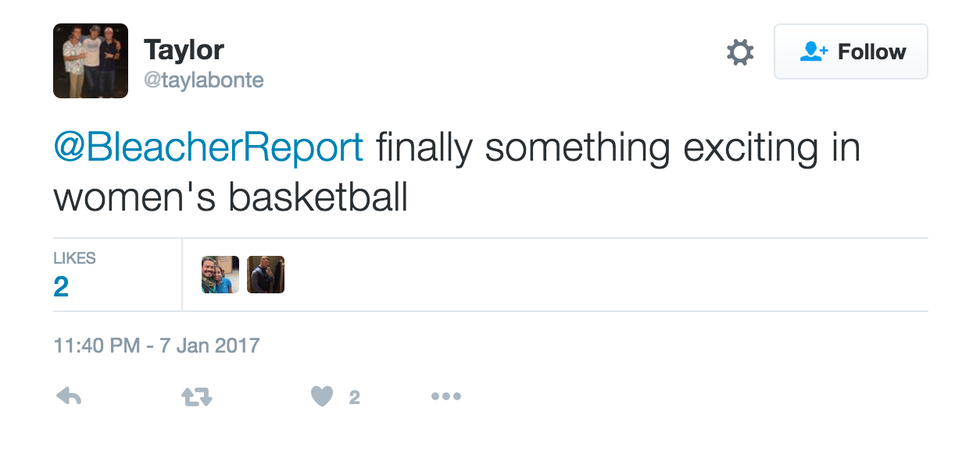The height and width of the screenshot is (454, 980).
Task: Click the LIKES label
Action: tap(75, 258)
